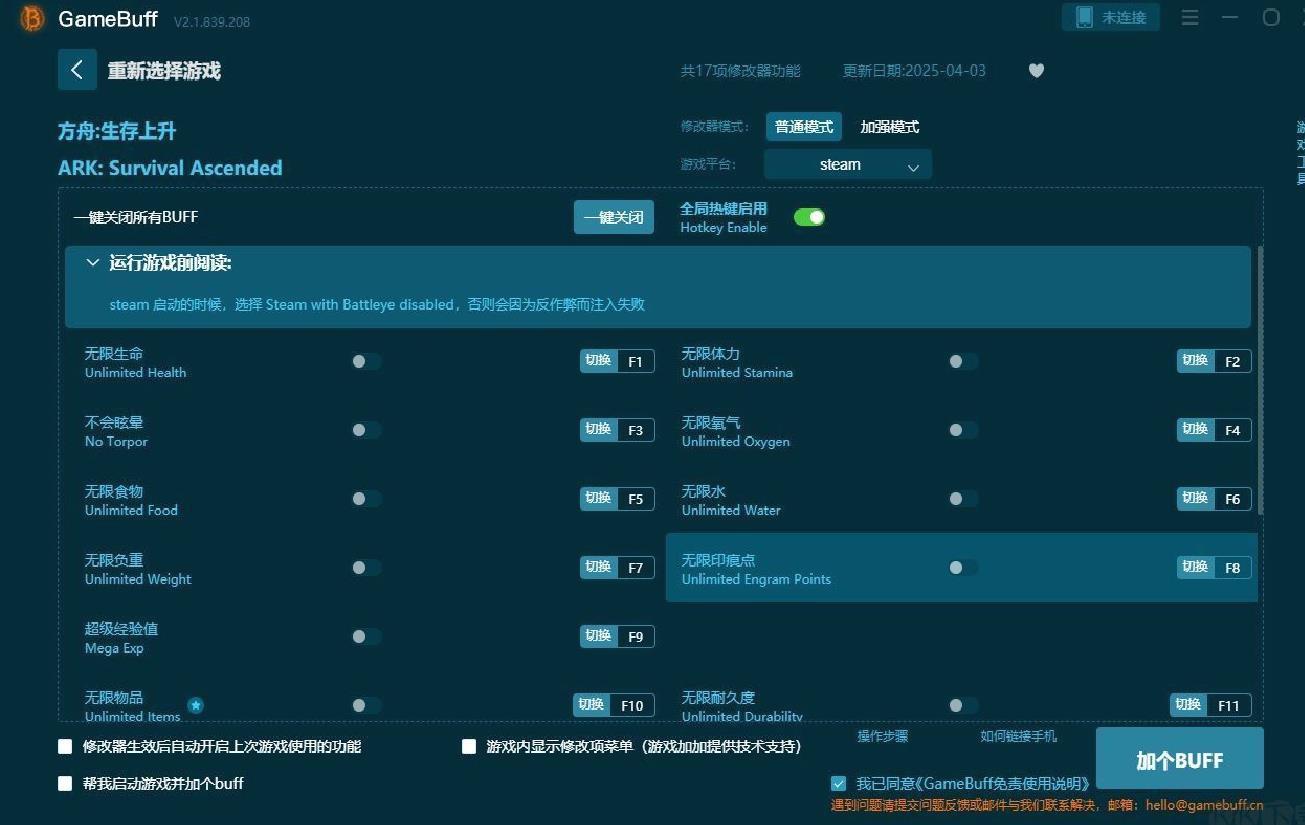Open the 操作步骤 link
The image size is (1305, 825).
coord(883,736)
